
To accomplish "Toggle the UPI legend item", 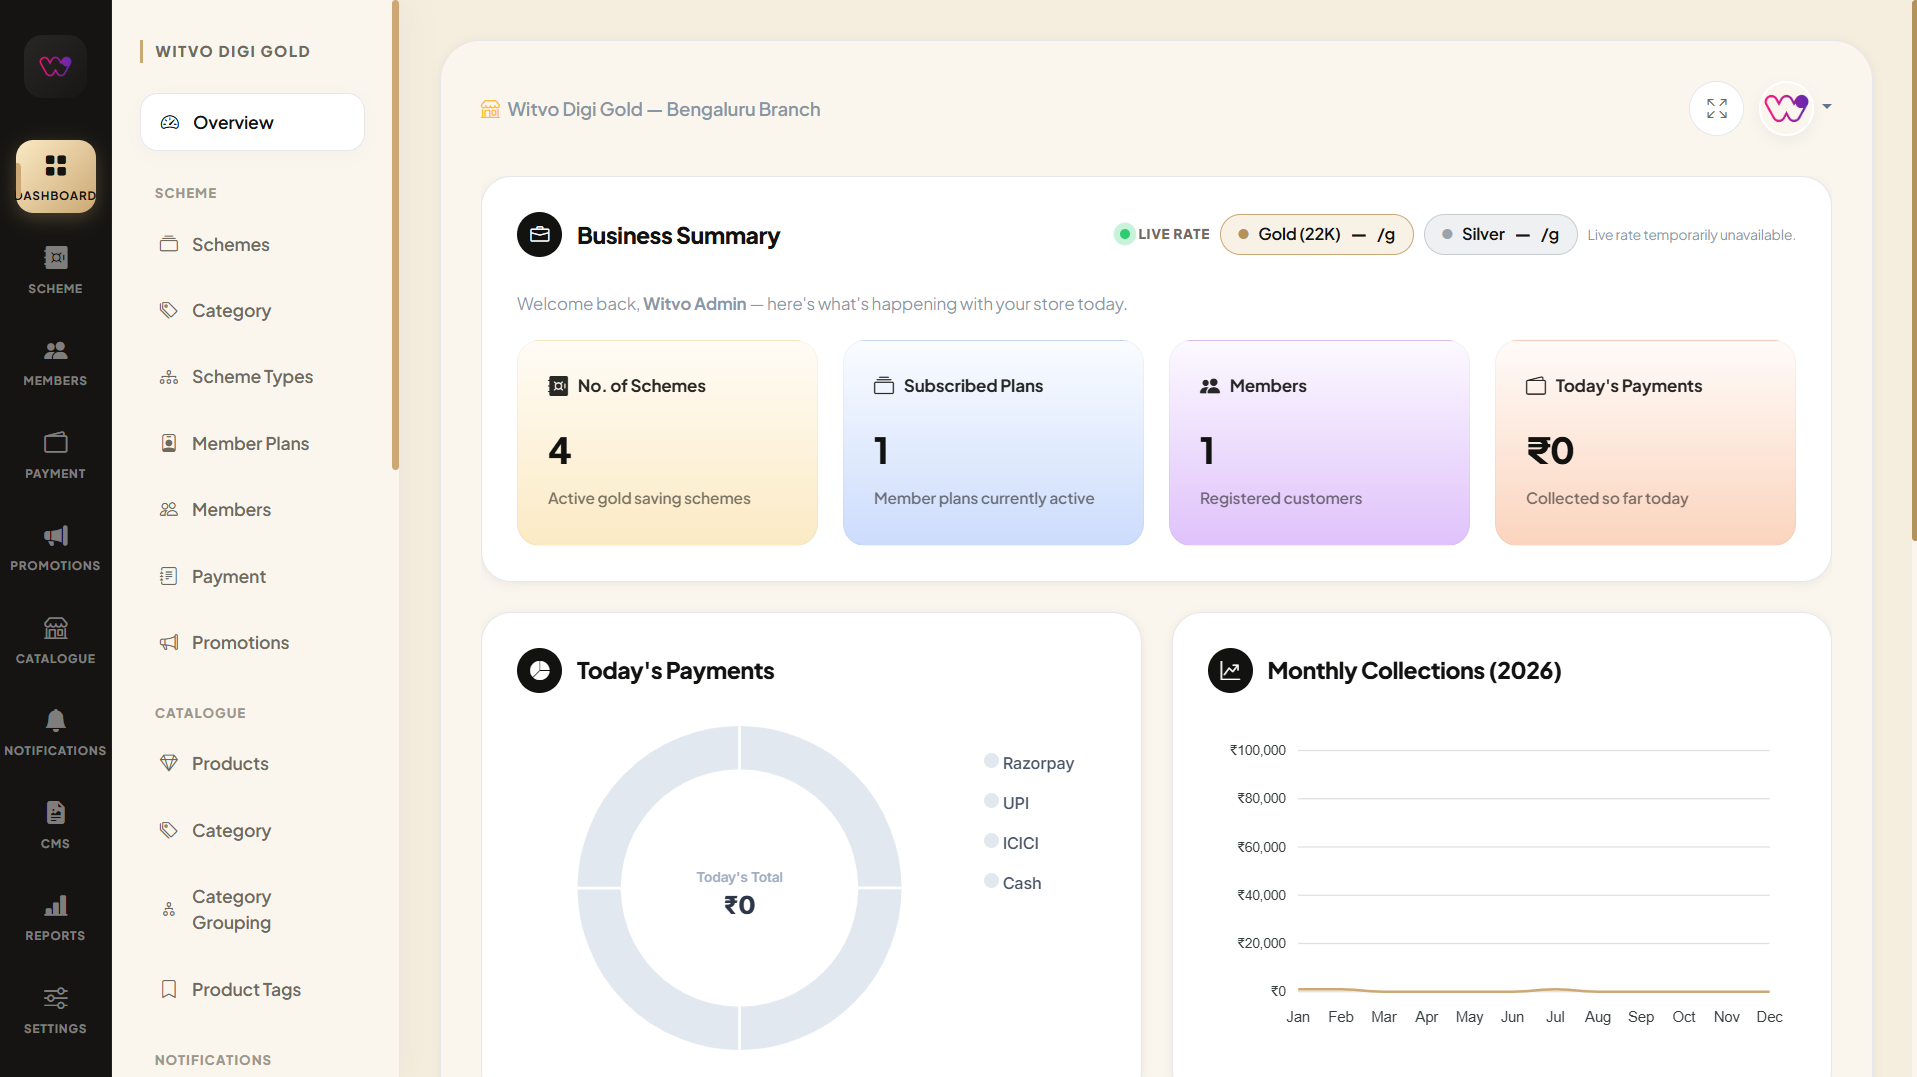I will click(x=1006, y=802).
